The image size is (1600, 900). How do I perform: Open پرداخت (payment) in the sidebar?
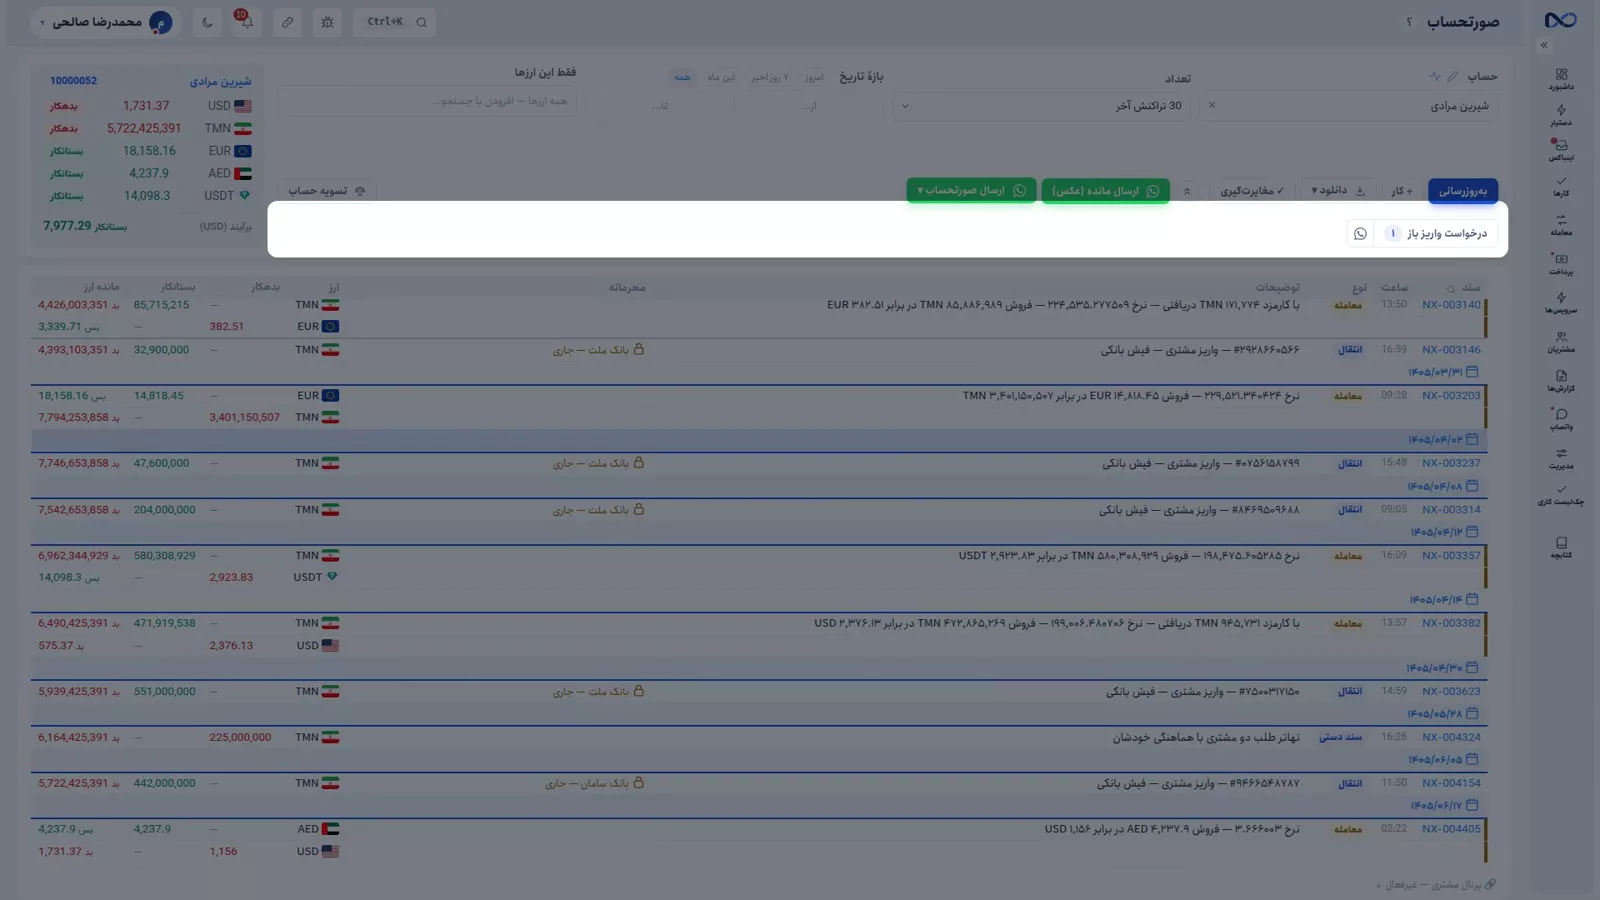click(1561, 264)
